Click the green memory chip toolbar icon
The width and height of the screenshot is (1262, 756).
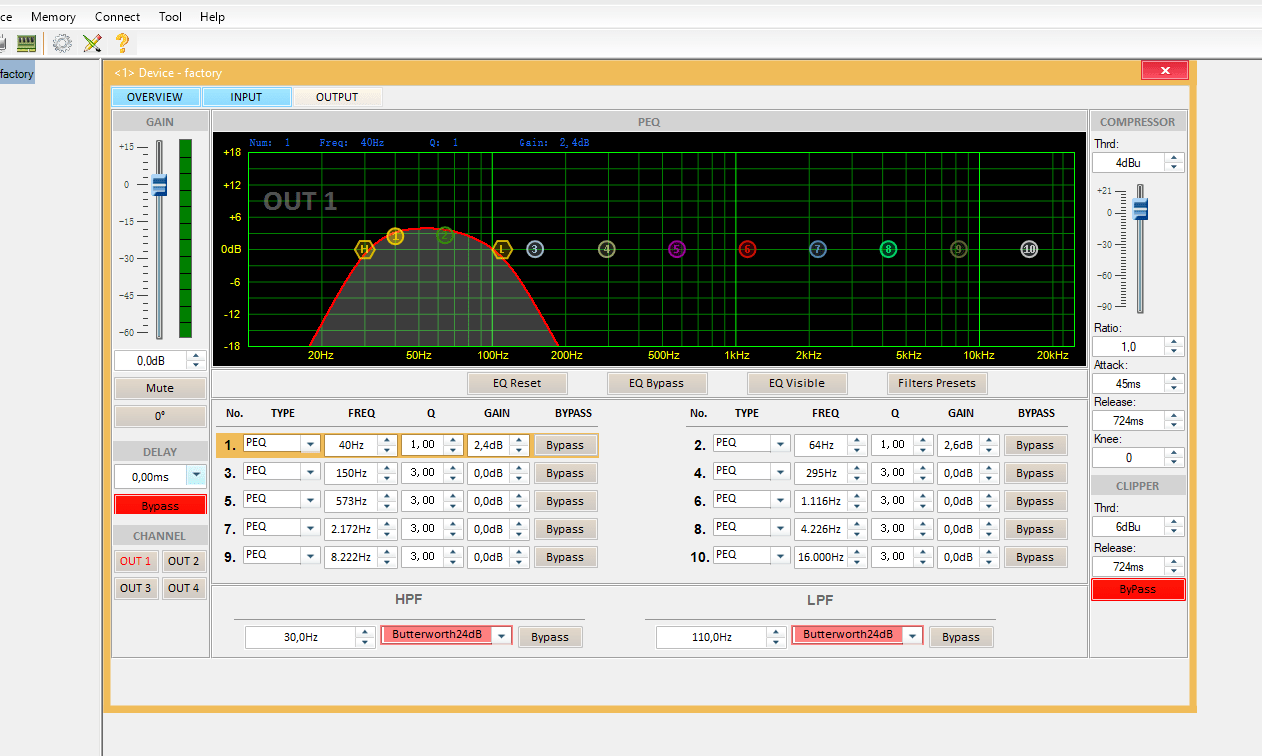coord(27,43)
